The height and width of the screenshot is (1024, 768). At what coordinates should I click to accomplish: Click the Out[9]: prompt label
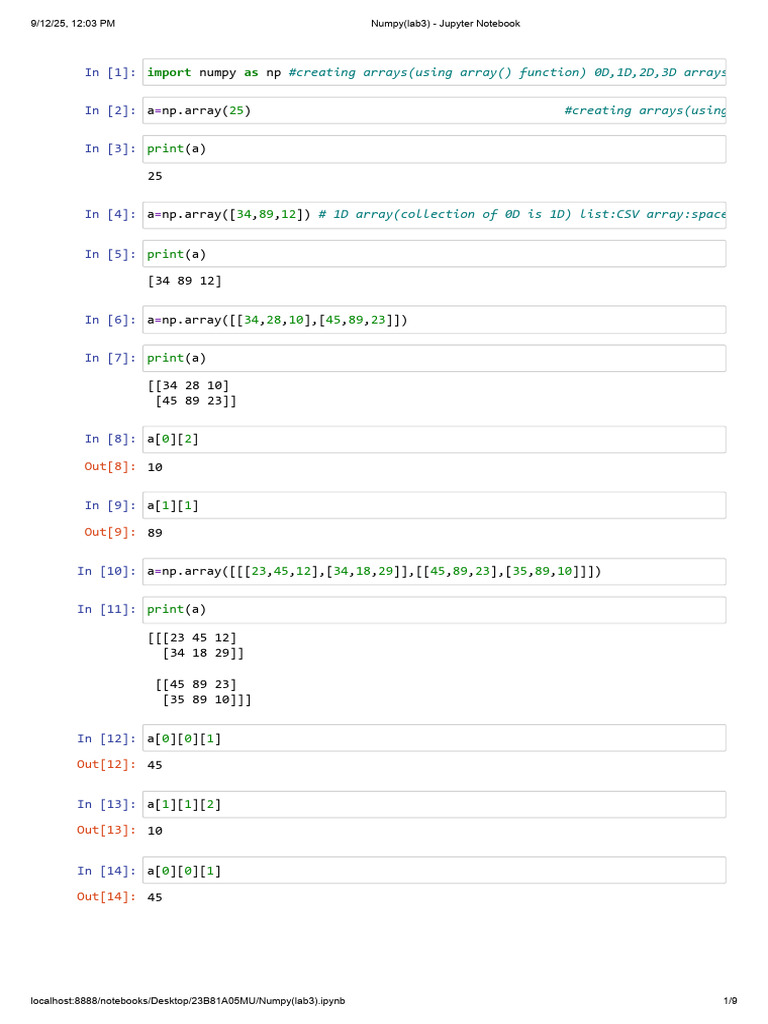tap(110, 532)
